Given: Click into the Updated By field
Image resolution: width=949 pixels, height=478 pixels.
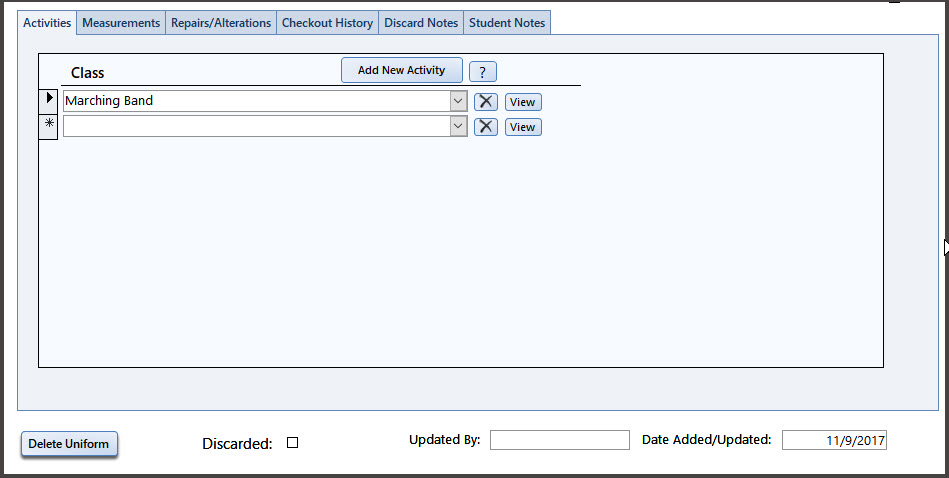Looking at the screenshot, I should point(559,440).
